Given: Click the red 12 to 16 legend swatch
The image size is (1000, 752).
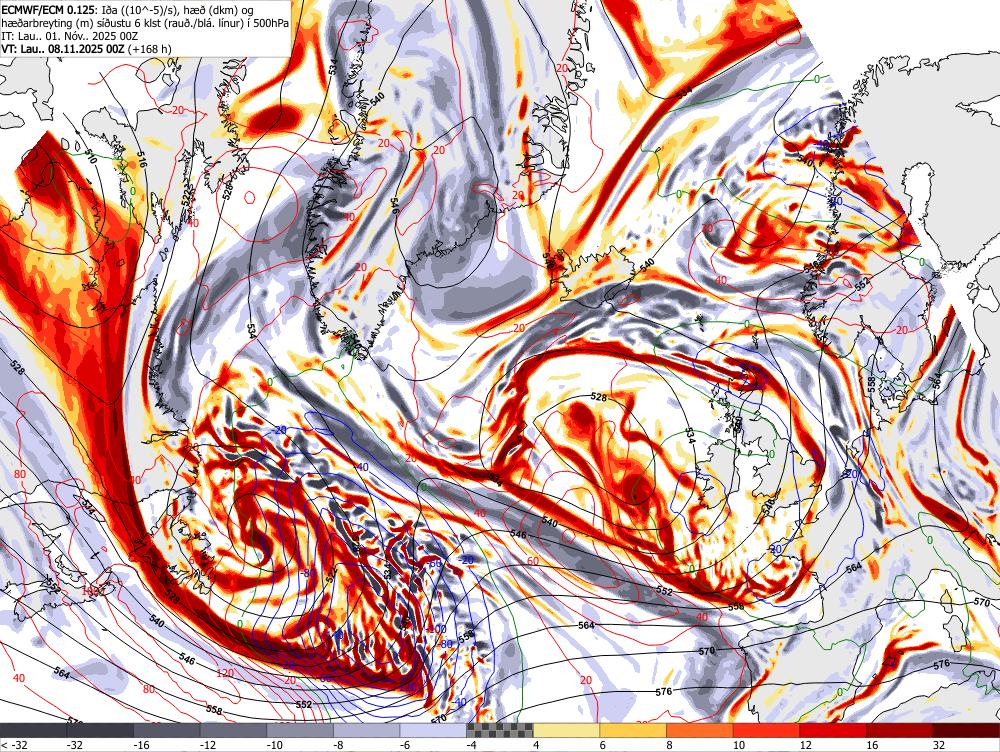Looking at the screenshot, I should pyautogui.click(x=833, y=730).
